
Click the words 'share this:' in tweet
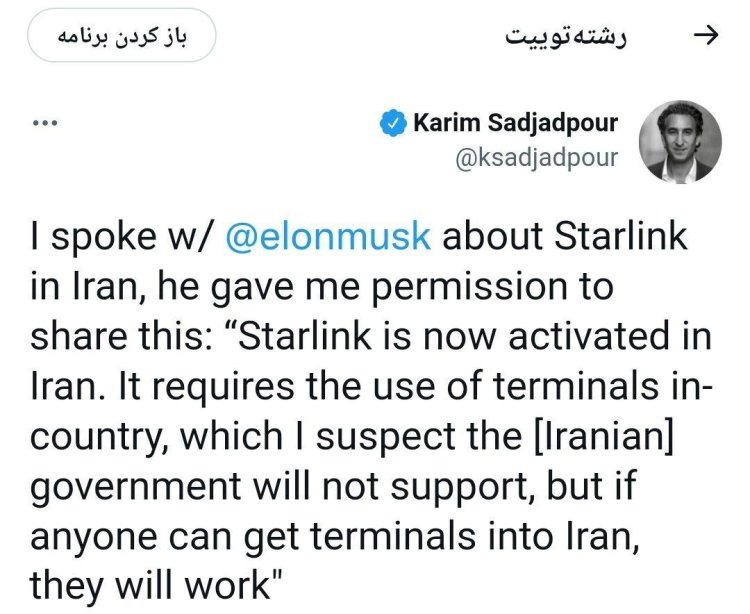tap(121, 335)
